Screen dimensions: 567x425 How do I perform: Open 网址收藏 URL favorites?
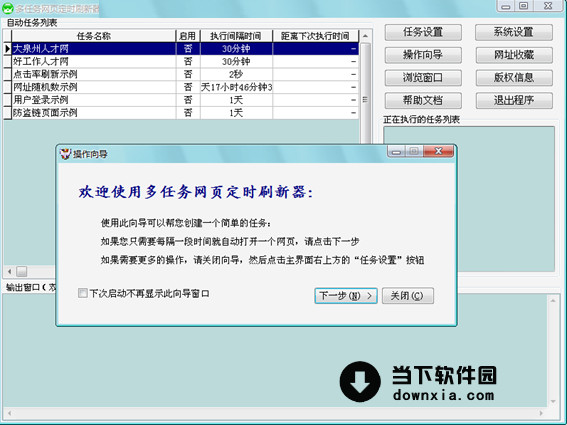pyautogui.click(x=514, y=55)
